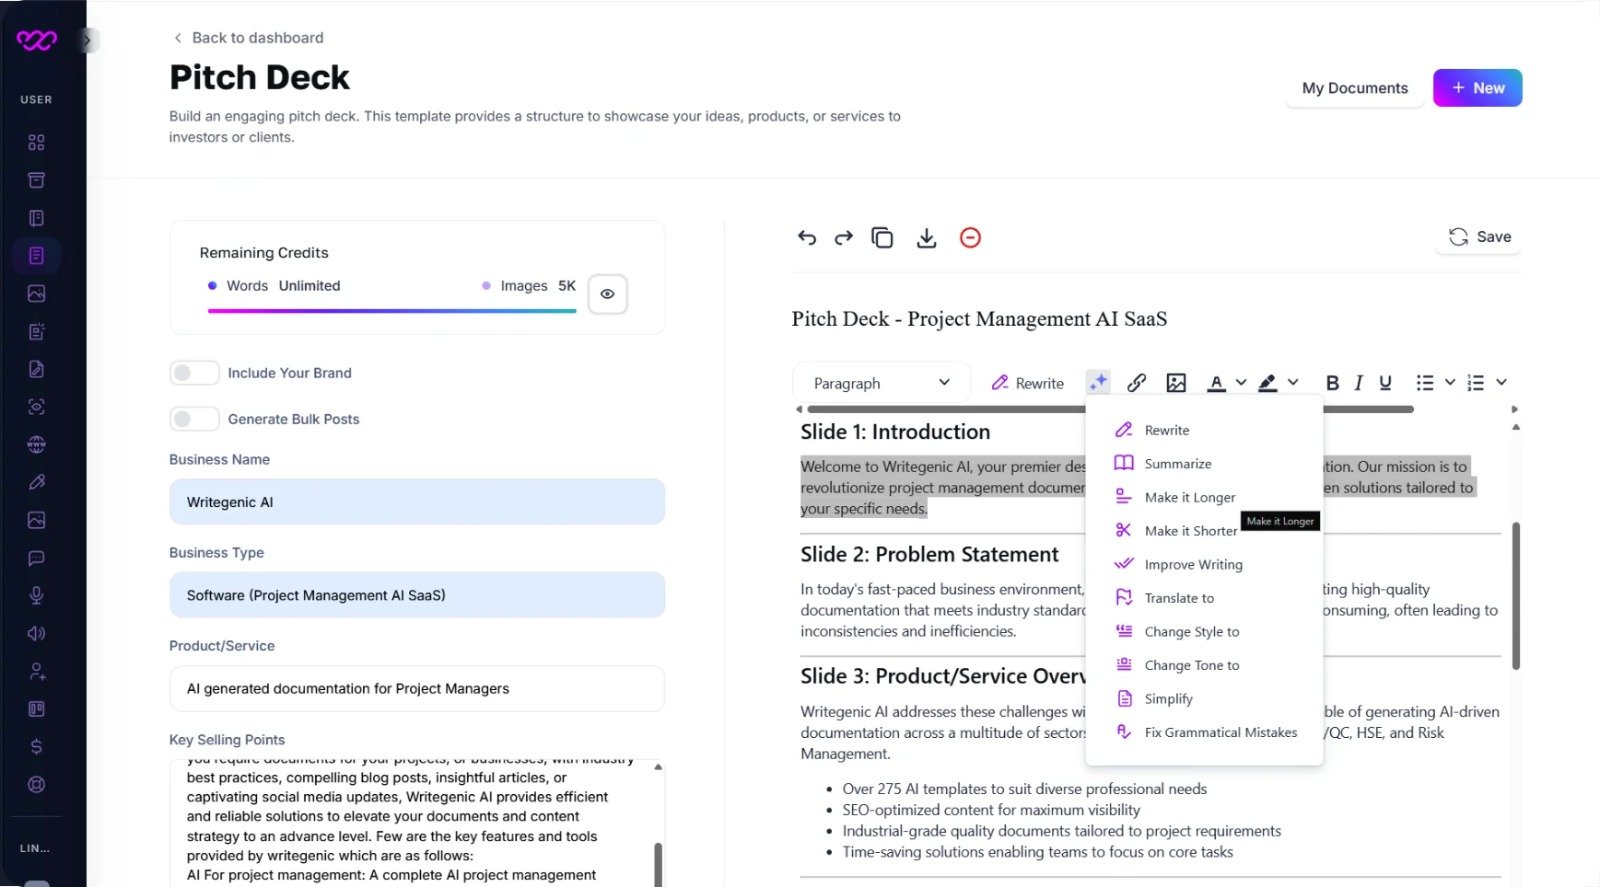
Task: Choose Fix Grammatical Mistakes menu option
Action: coord(1204,732)
